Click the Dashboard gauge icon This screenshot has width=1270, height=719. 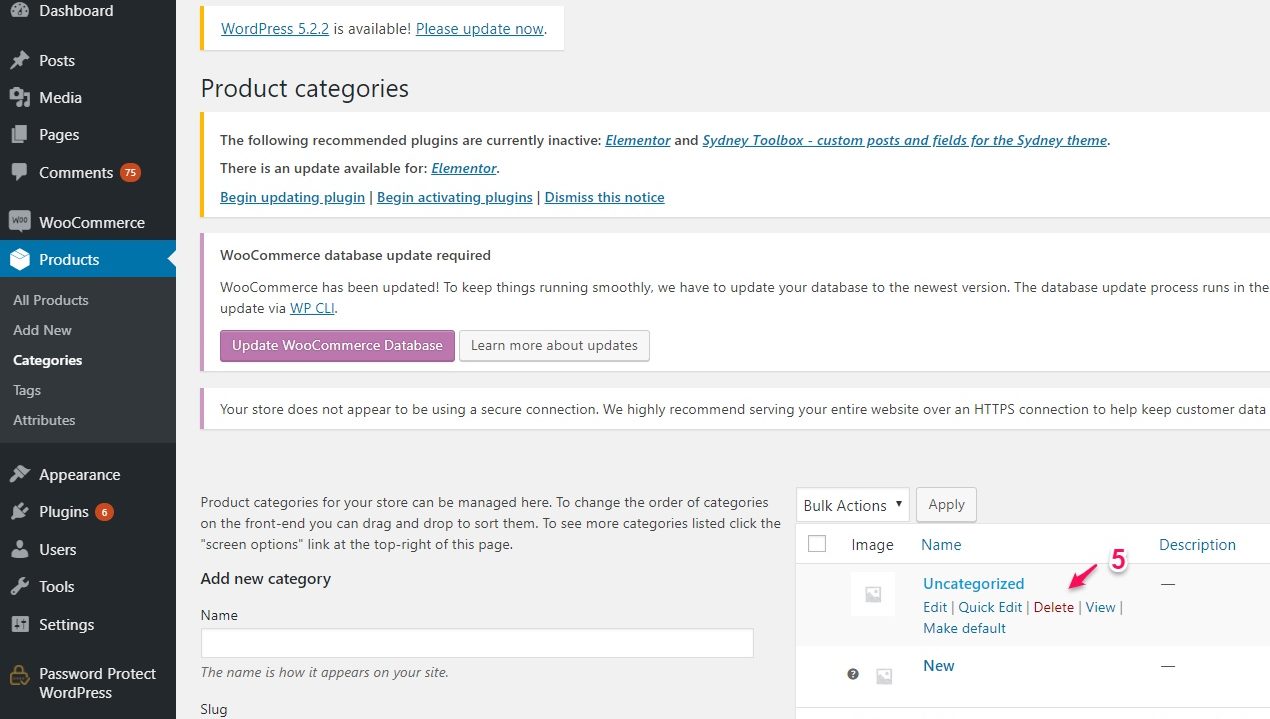click(x=19, y=11)
